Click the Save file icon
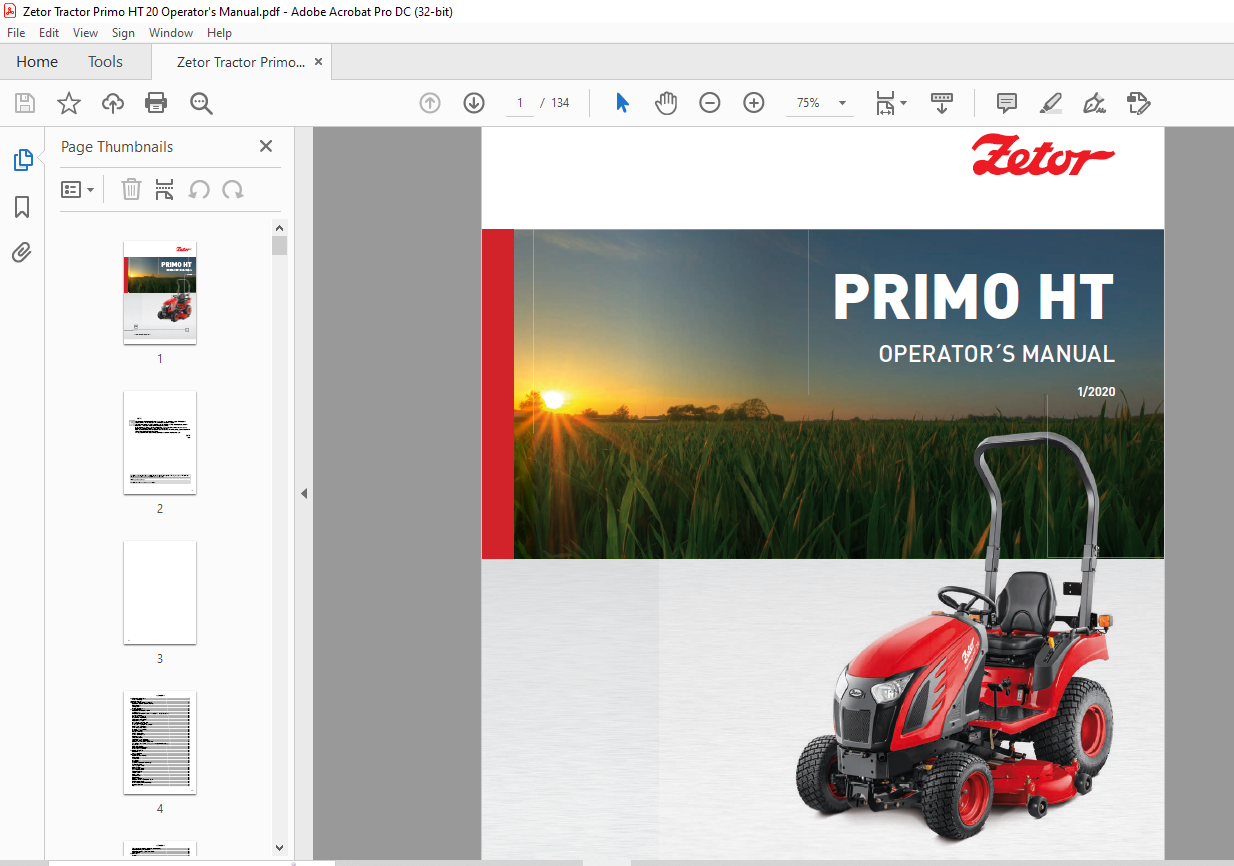 (25, 103)
